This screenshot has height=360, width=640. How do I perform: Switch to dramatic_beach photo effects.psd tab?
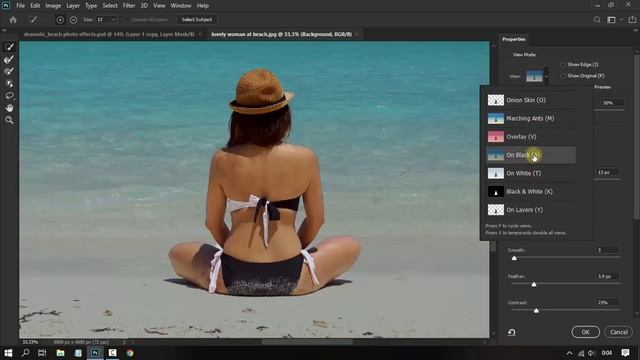click(109, 34)
